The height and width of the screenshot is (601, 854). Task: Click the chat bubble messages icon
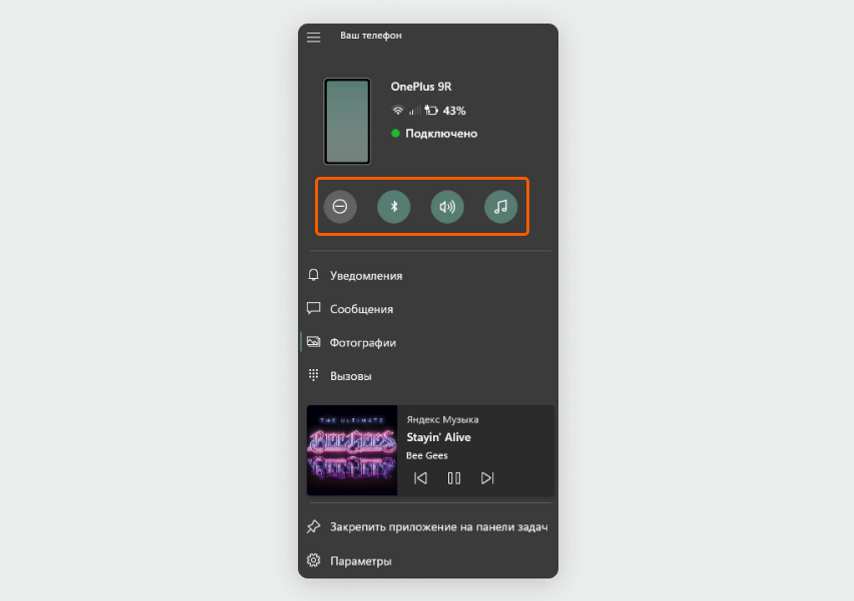[x=313, y=308]
